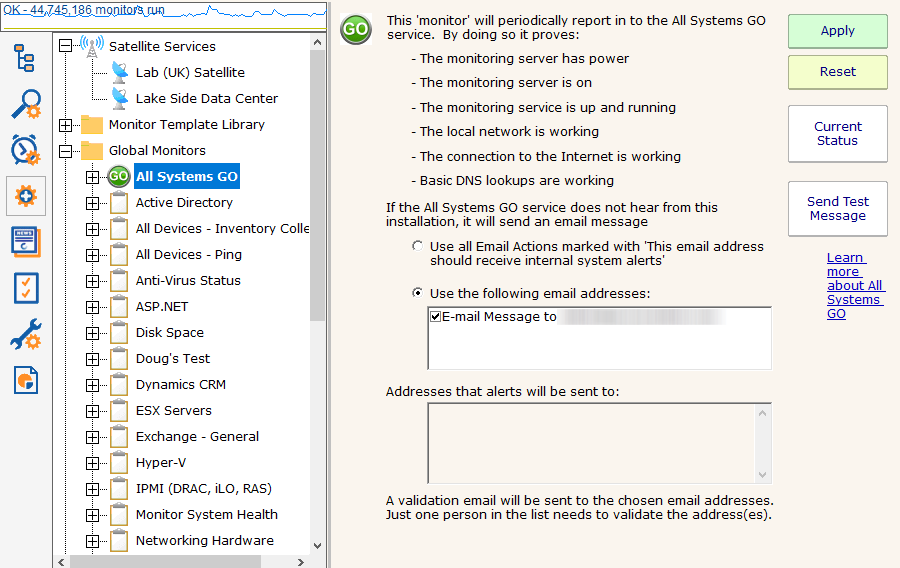Select Disk Space in the monitor tree
Viewport: 900px width, 568px height.
pos(169,333)
